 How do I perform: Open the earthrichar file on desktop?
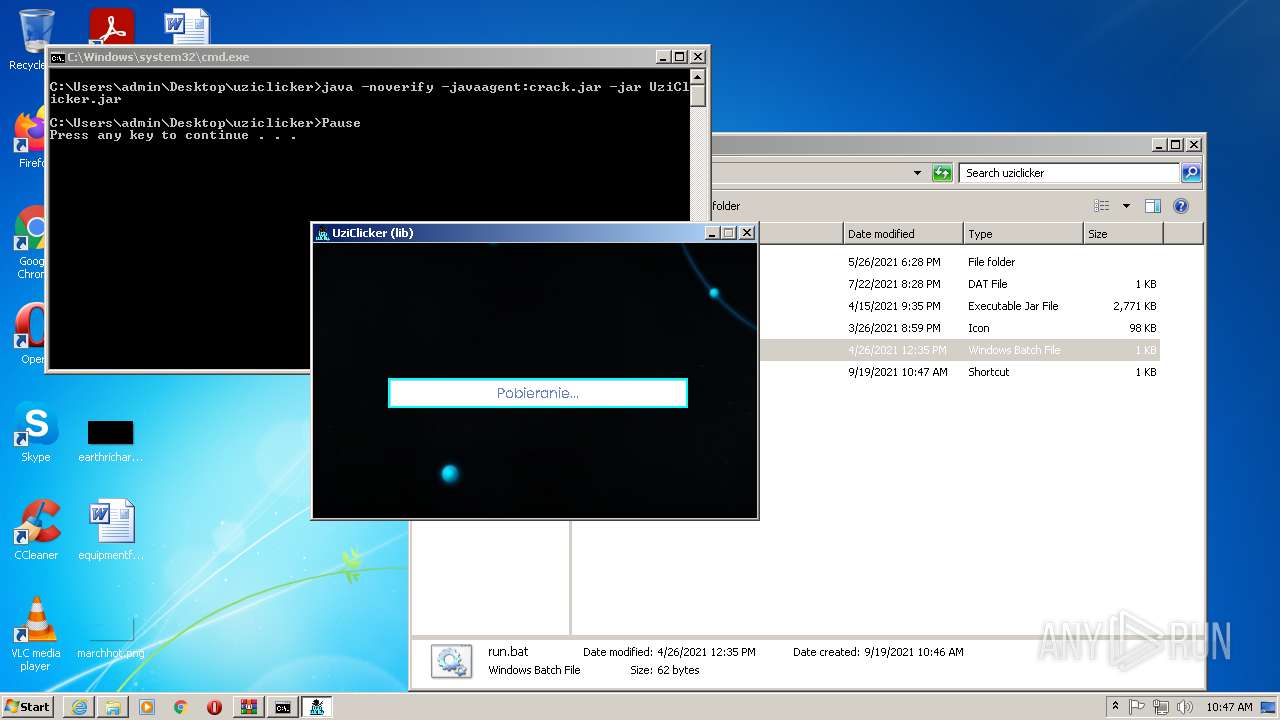tap(111, 440)
